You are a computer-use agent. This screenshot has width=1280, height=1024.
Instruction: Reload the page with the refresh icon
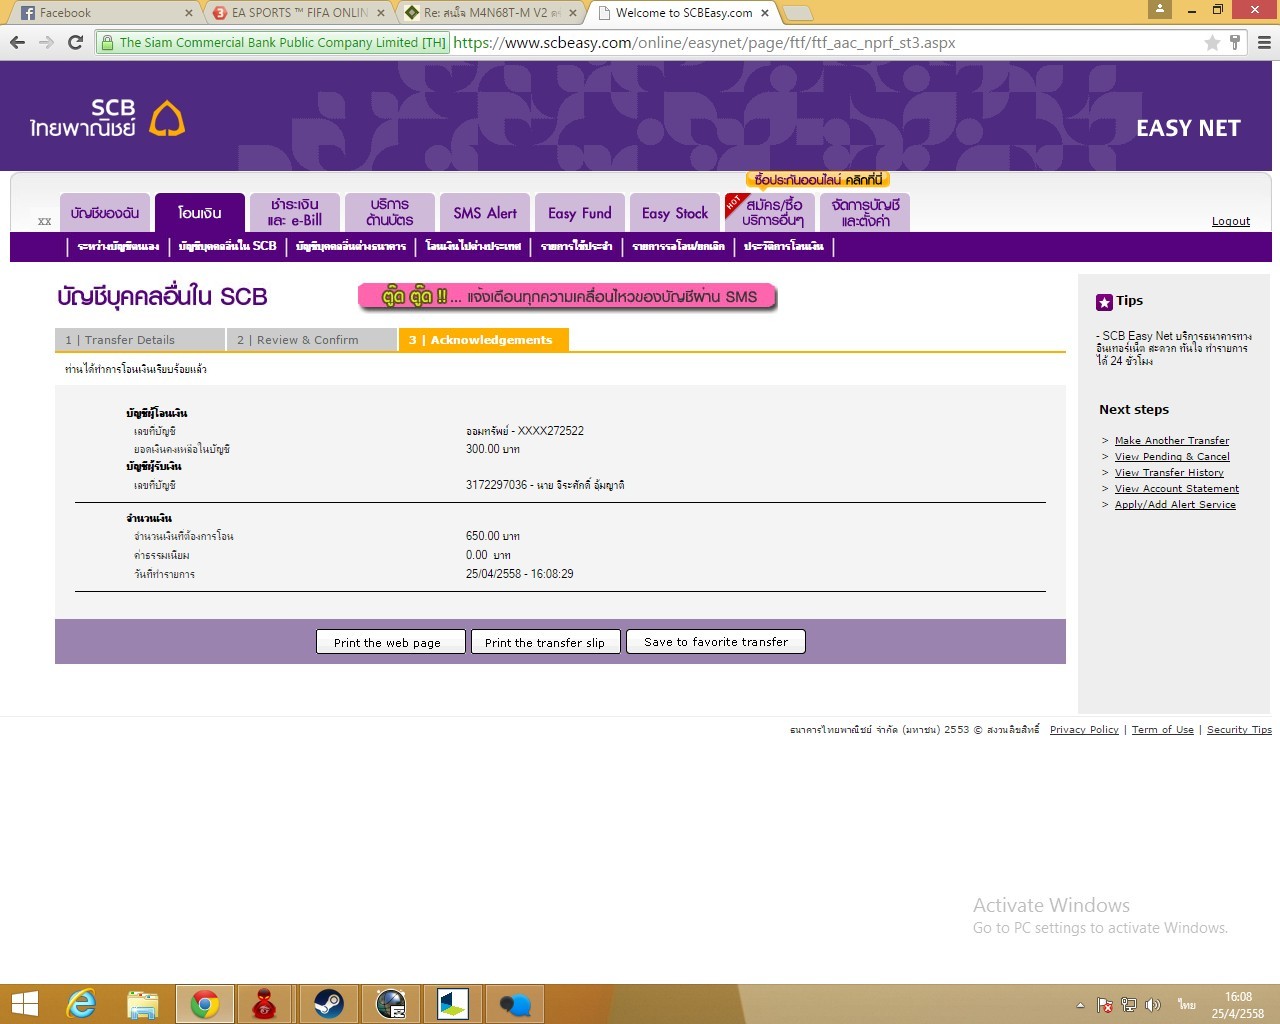(75, 42)
